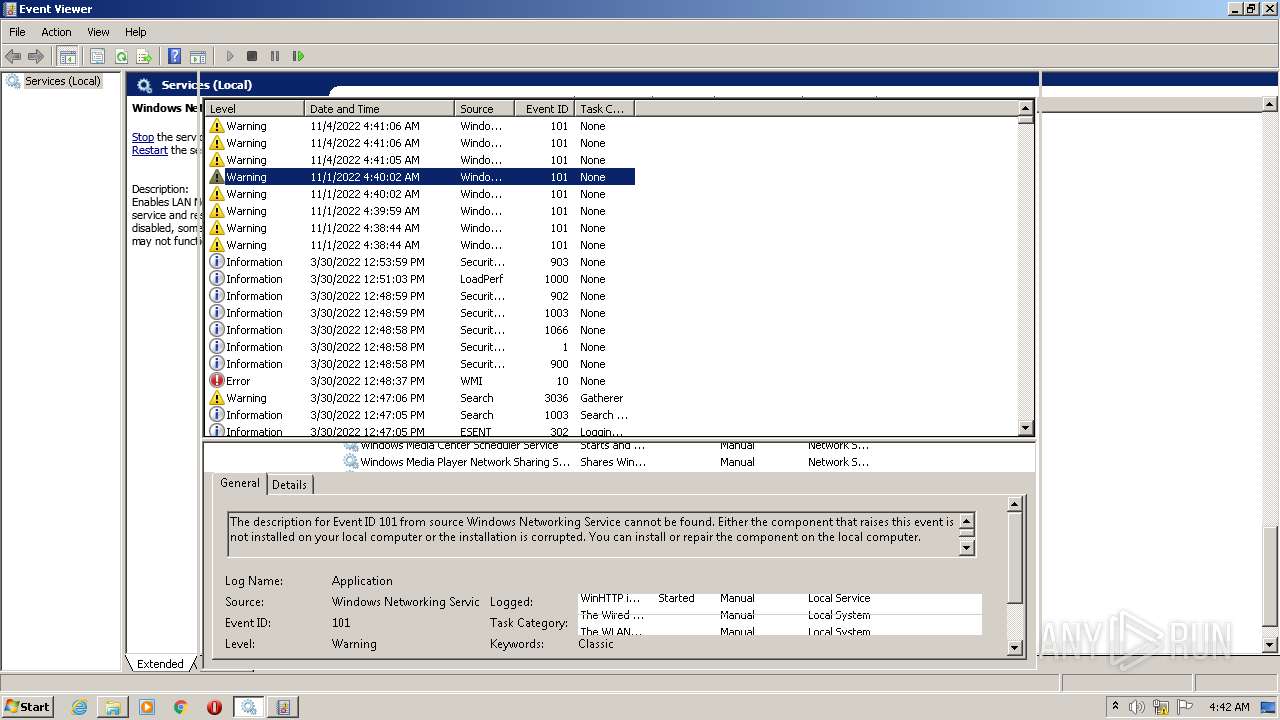Select the LoadPerf Information event row
This screenshot has height=720, width=1280.
(420, 279)
